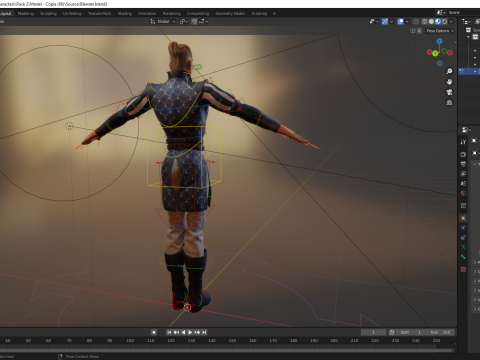Screen dimensions: 480x360
Task: Switch to the Sculpting workspace tab
Action: tap(48, 14)
